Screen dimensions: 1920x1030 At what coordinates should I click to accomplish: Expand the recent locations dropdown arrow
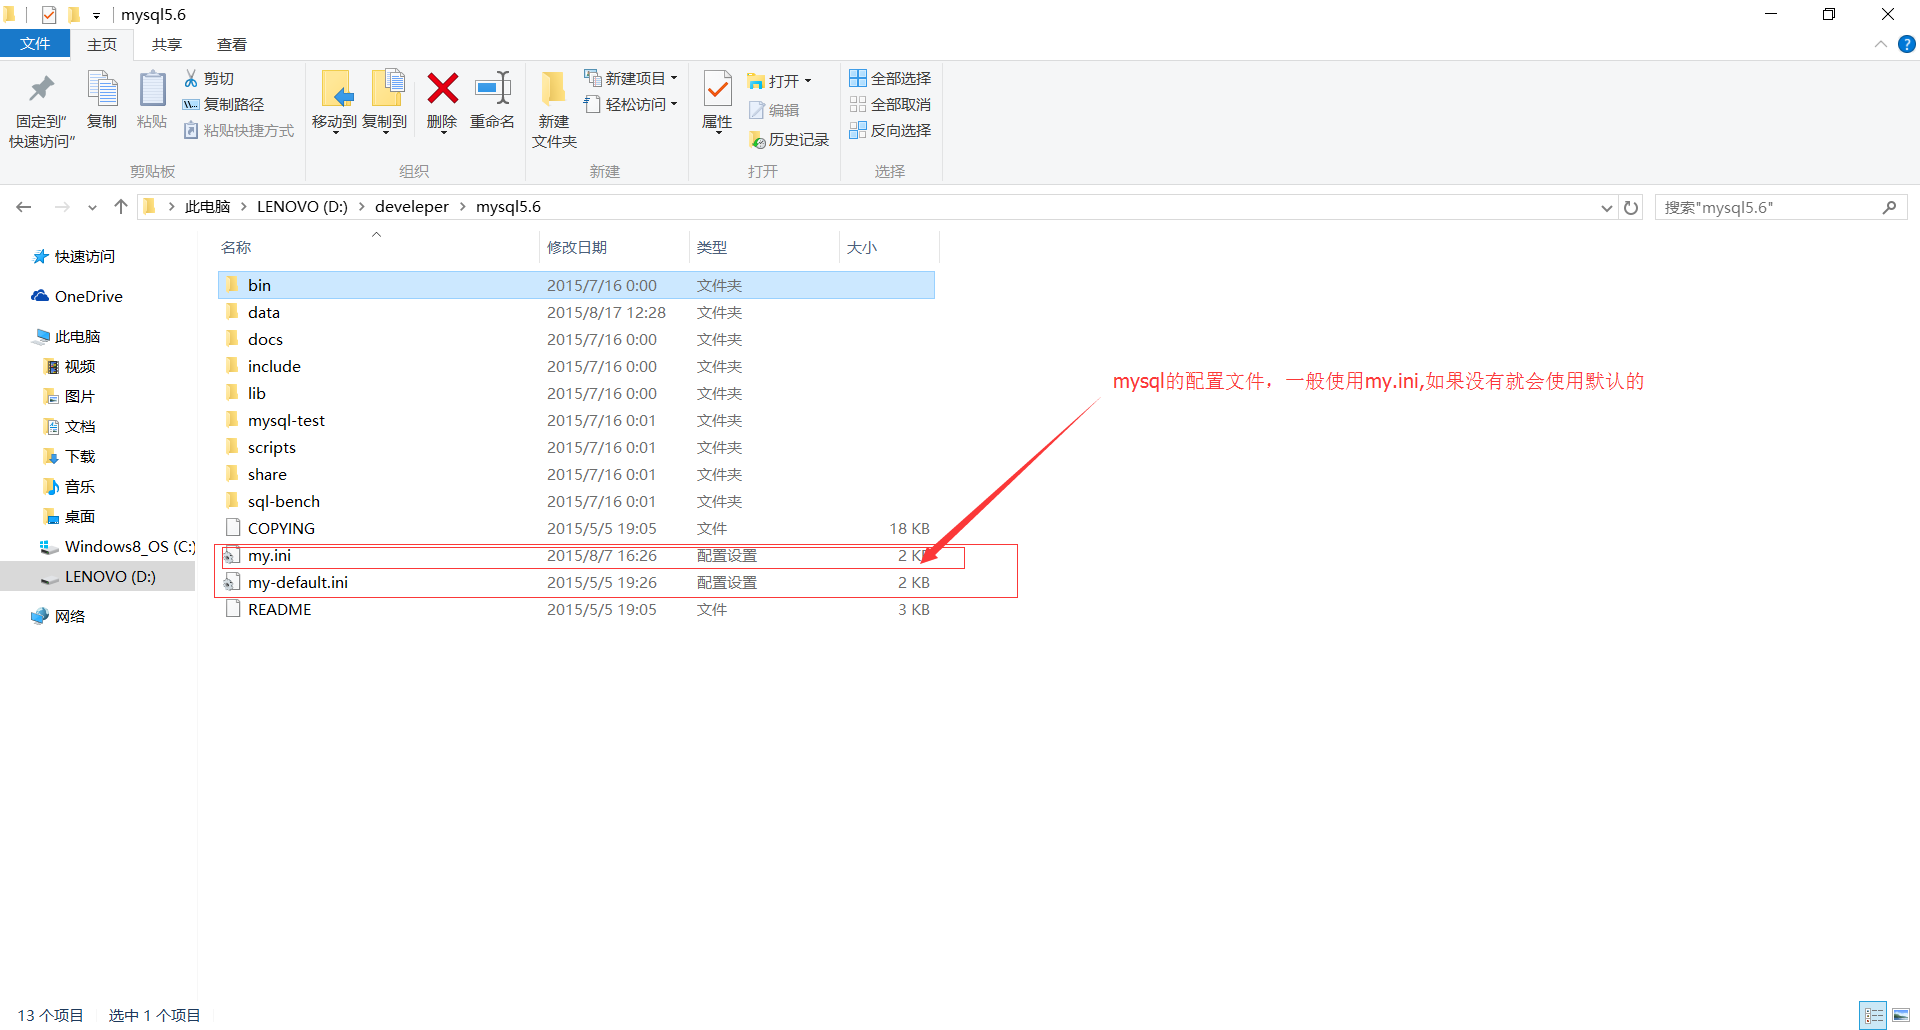pos(92,208)
